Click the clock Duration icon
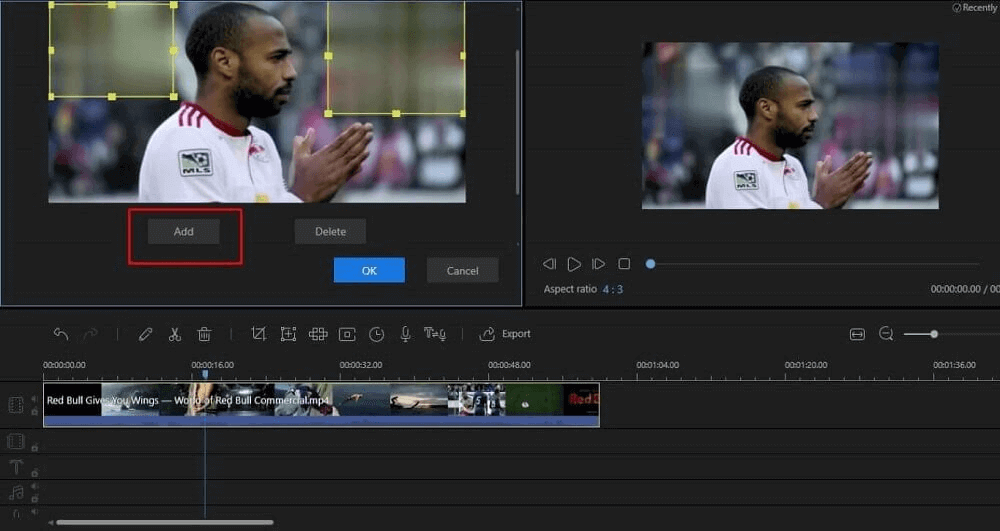 pyautogui.click(x=376, y=334)
